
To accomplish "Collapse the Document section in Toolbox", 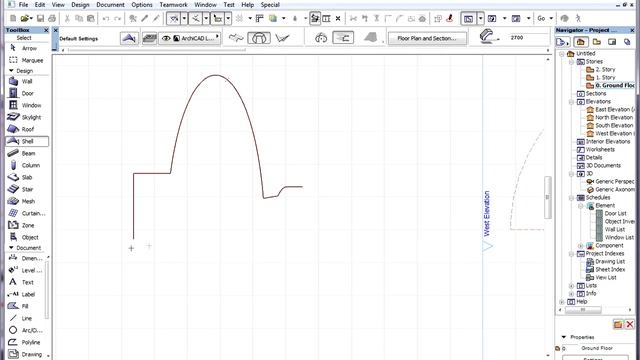I will pos(11,248).
